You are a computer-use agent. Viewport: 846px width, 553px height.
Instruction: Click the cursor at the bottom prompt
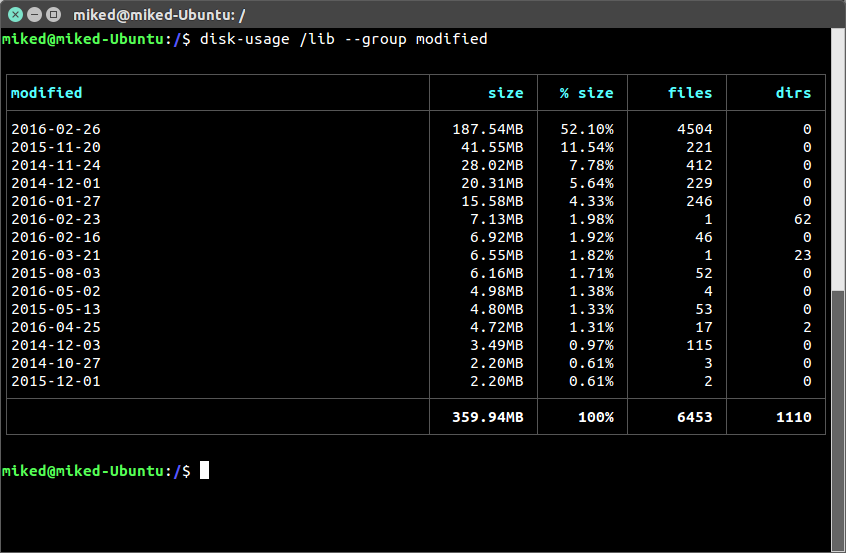coord(204,470)
